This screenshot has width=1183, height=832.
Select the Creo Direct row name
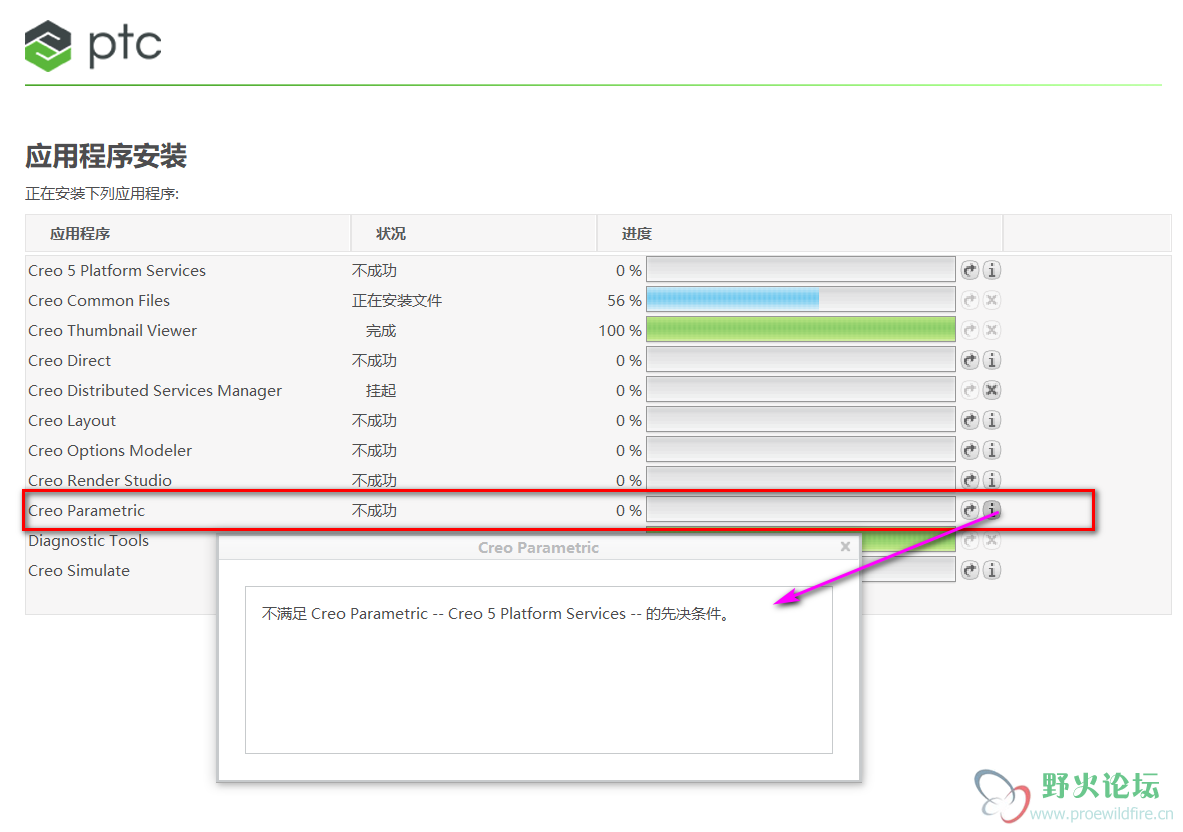[x=69, y=361]
